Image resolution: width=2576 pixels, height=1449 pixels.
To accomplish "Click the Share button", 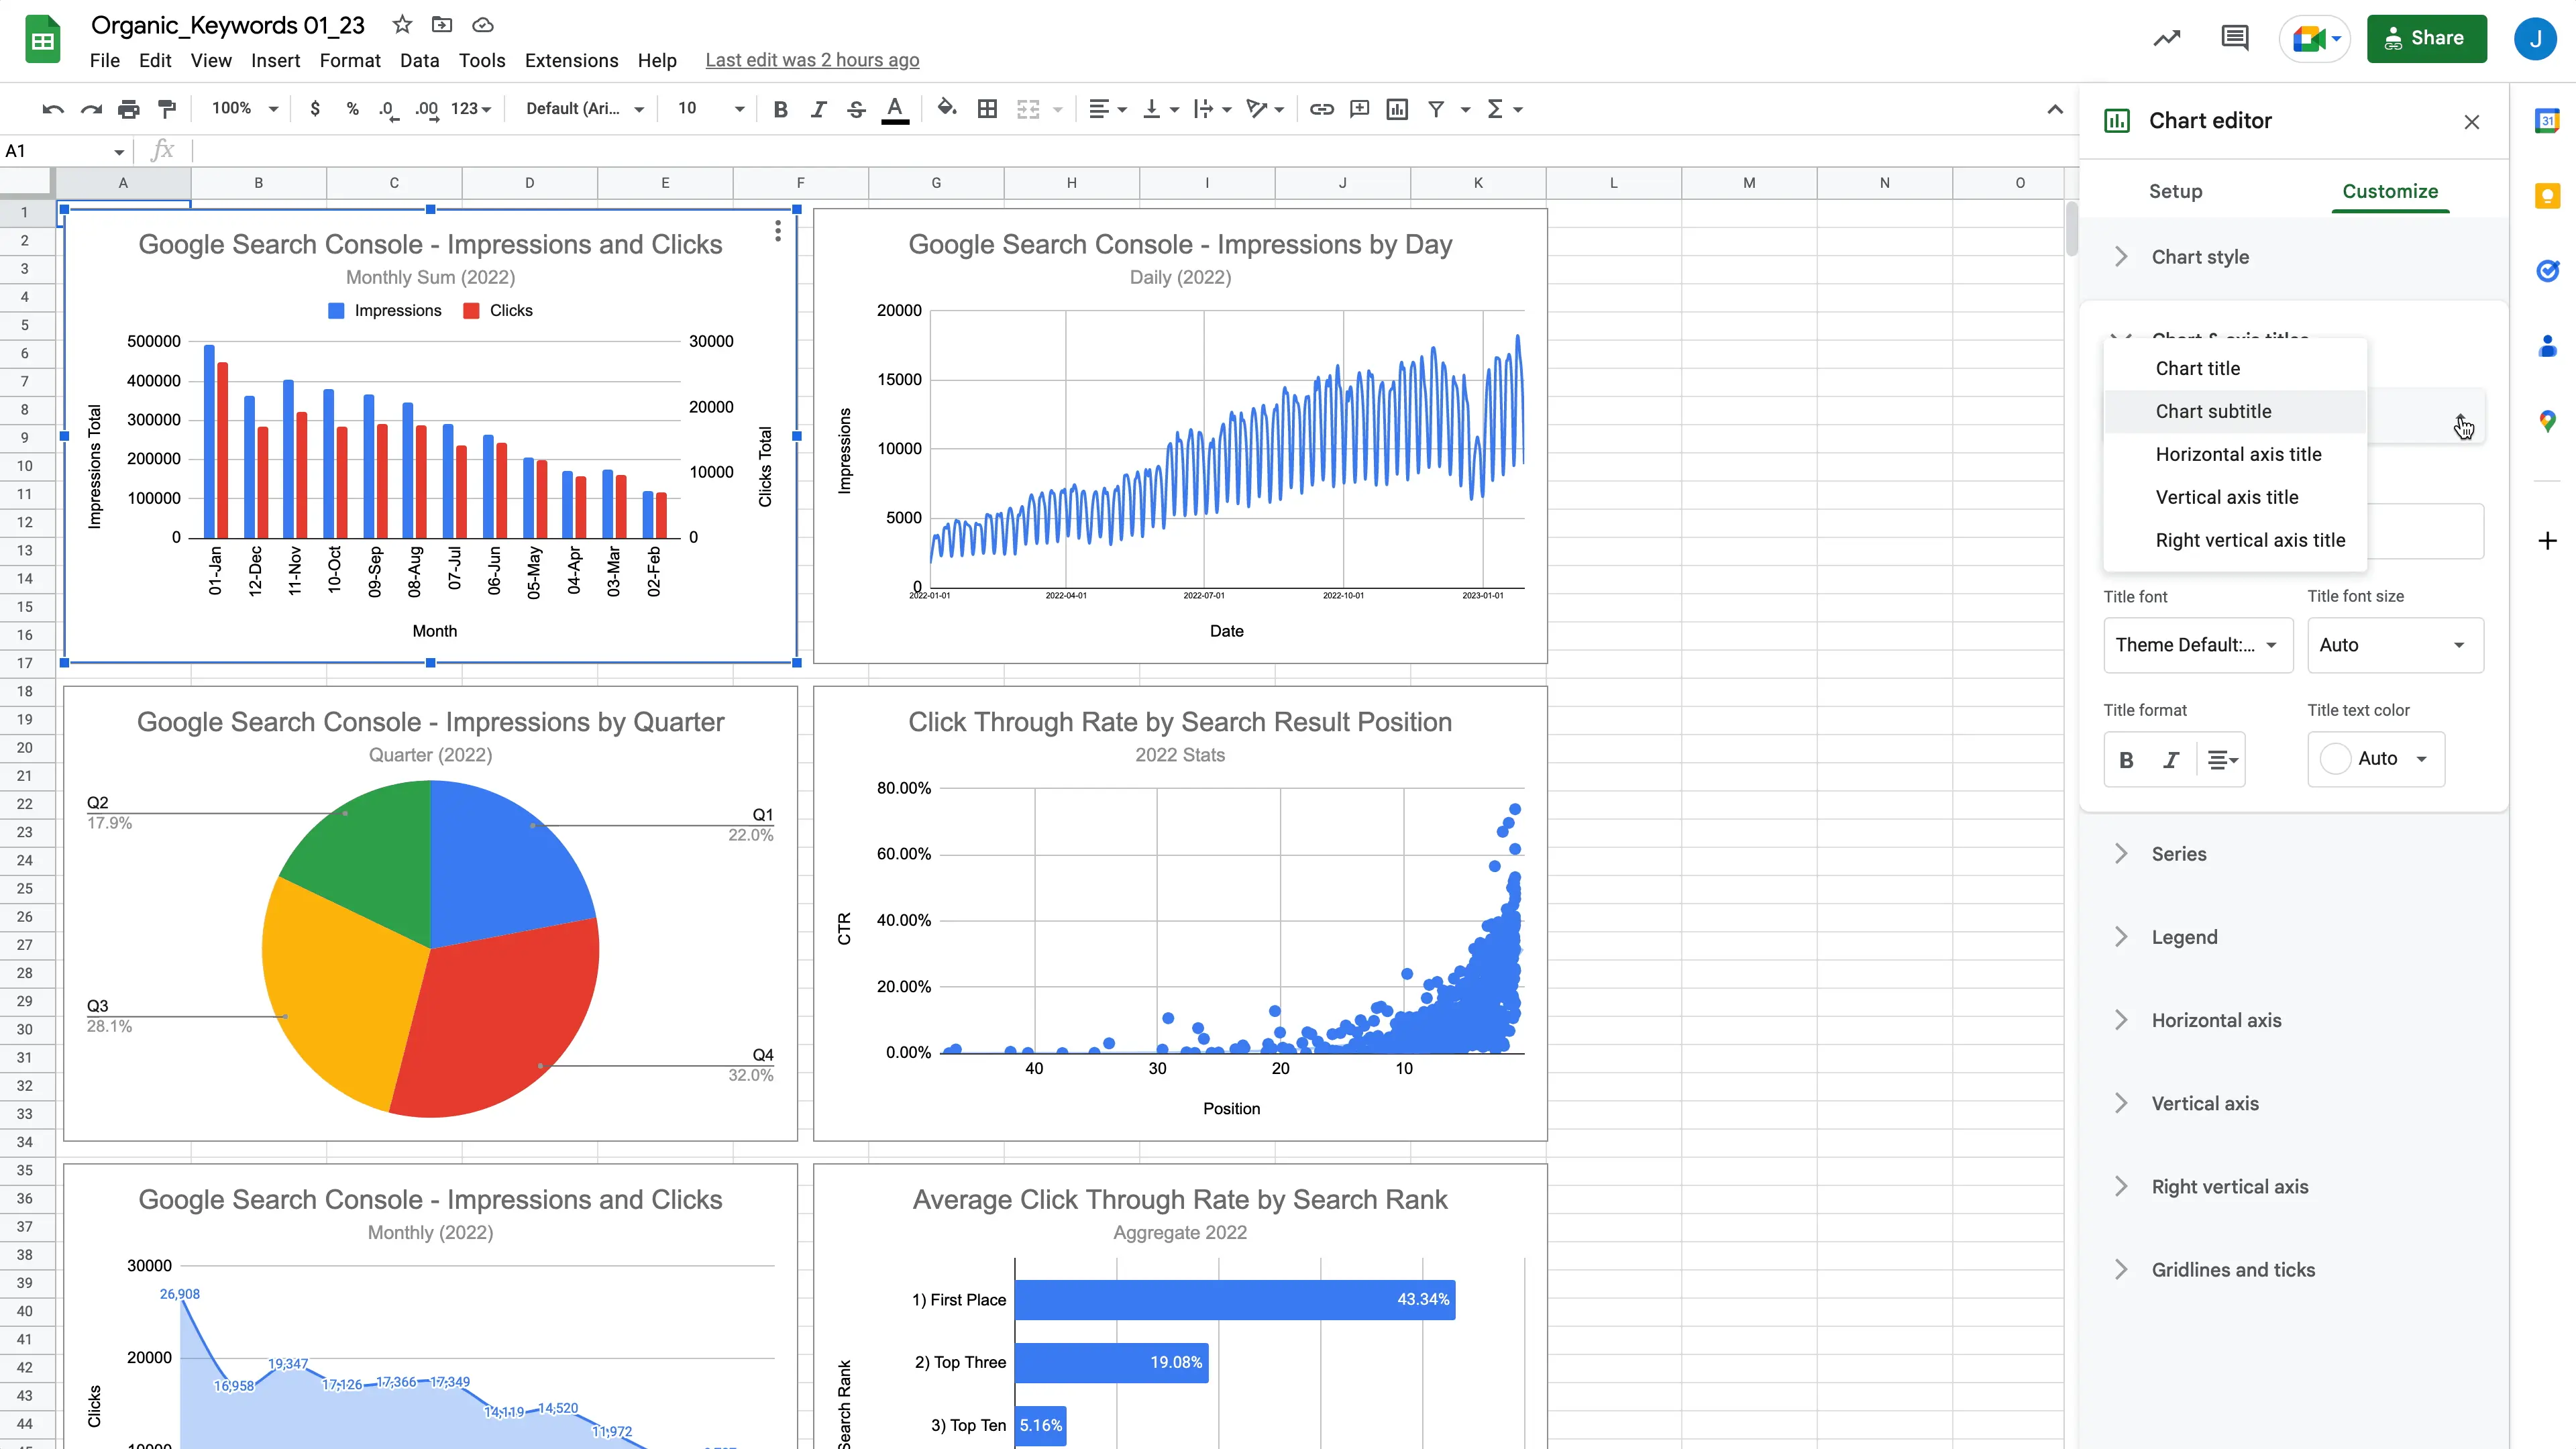I will click(2427, 38).
